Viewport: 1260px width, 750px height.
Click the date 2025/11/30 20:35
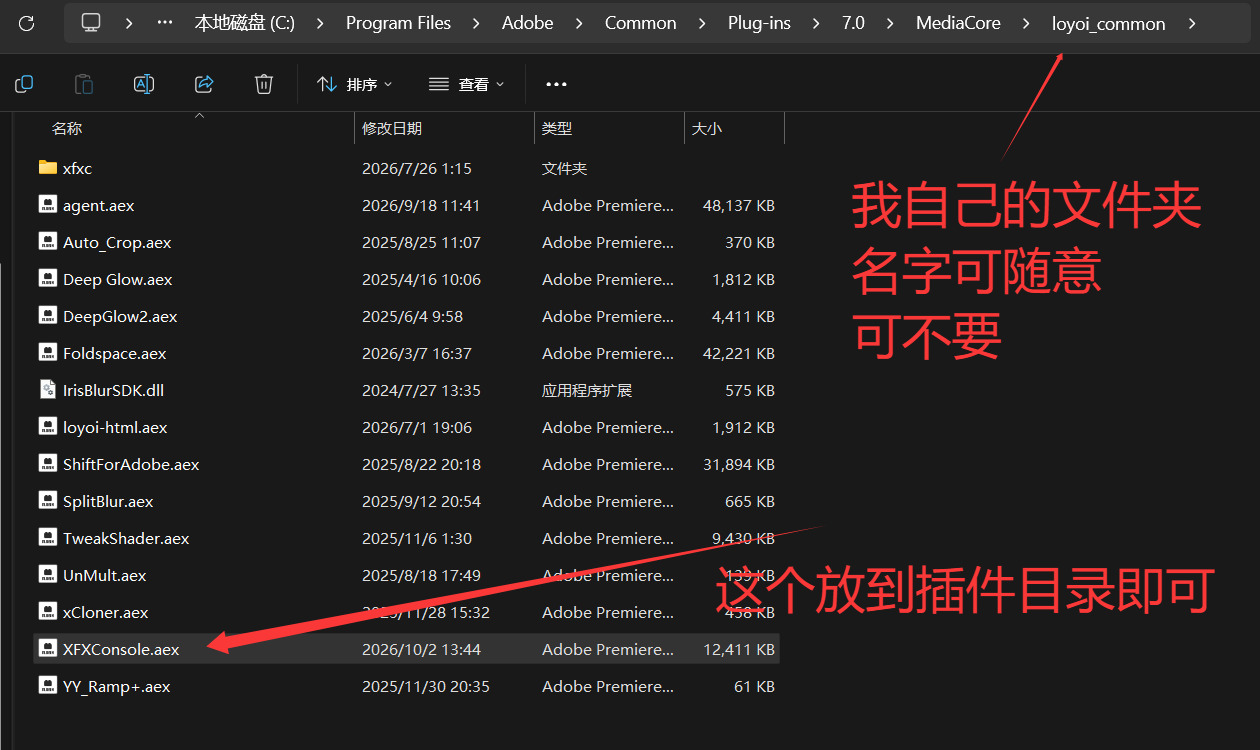426,687
